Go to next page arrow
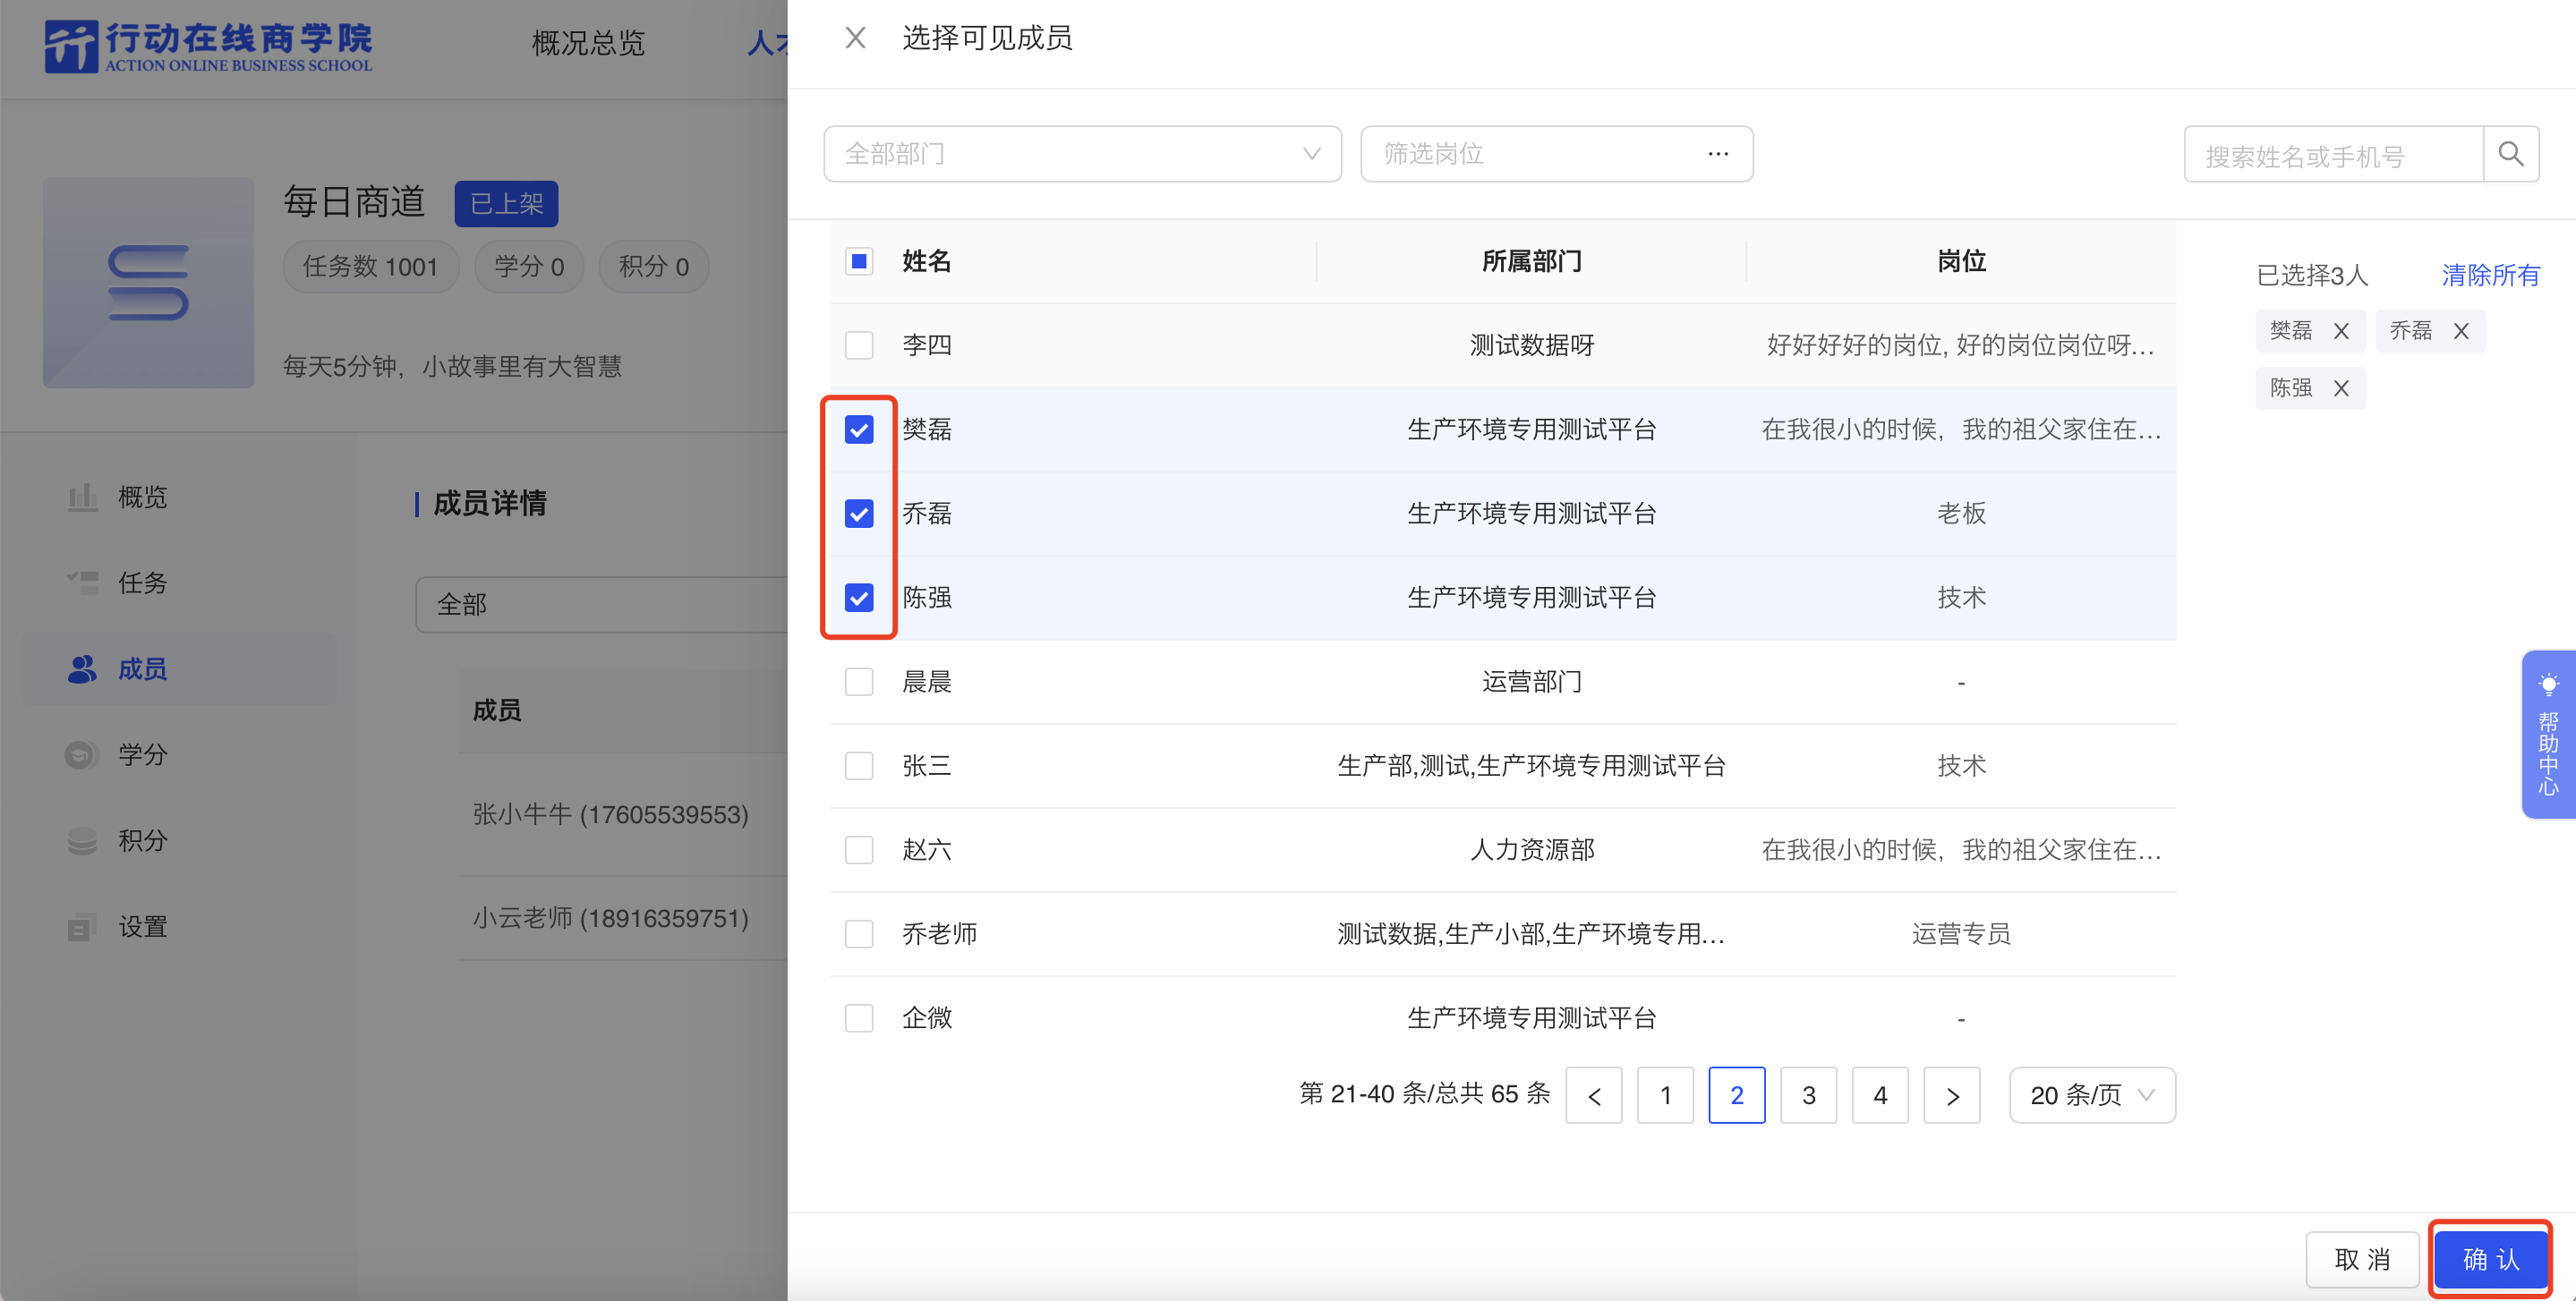Image resolution: width=2576 pixels, height=1301 pixels. [x=1951, y=1095]
